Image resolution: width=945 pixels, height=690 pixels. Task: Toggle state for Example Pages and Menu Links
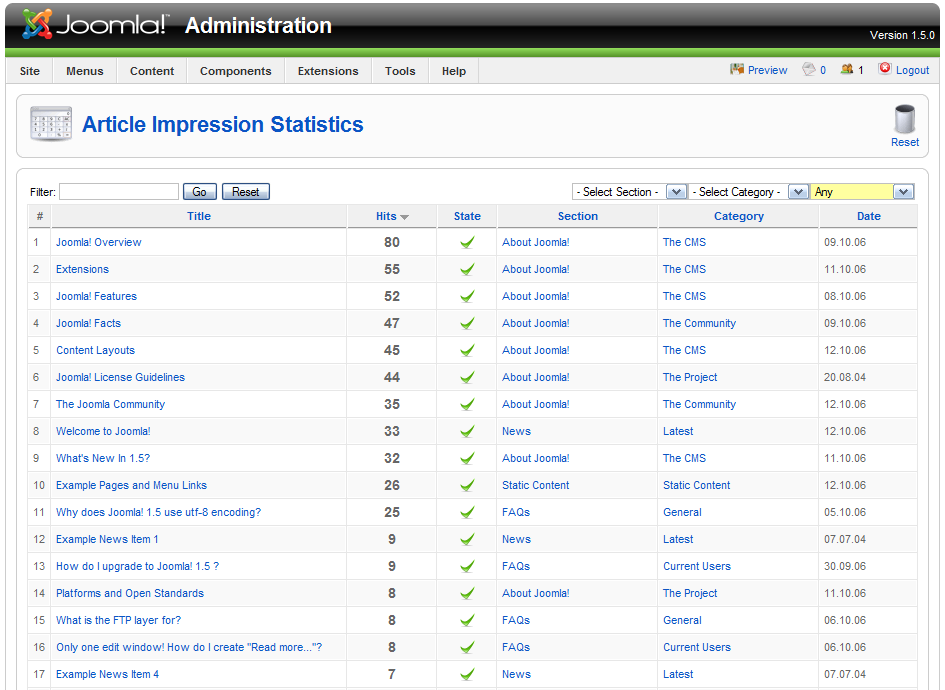click(x=467, y=485)
